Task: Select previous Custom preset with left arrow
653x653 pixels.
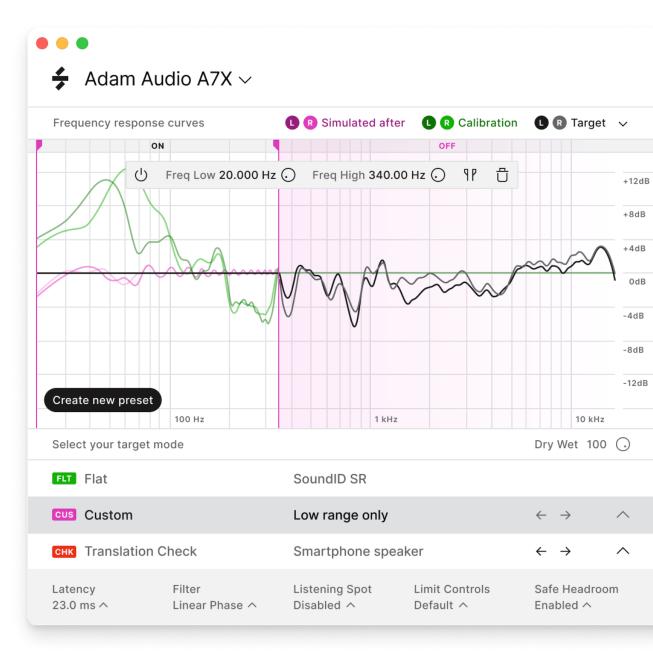Action: [541, 515]
